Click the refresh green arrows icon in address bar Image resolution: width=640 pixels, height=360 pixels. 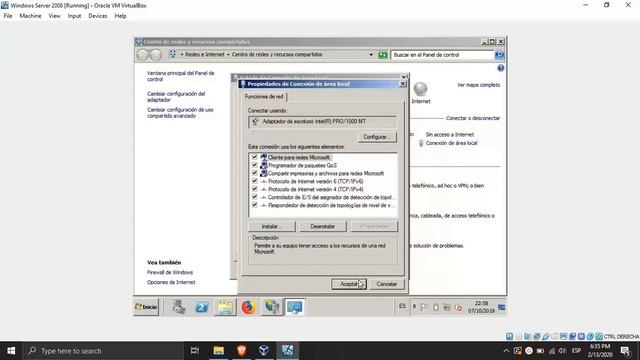click(382, 55)
